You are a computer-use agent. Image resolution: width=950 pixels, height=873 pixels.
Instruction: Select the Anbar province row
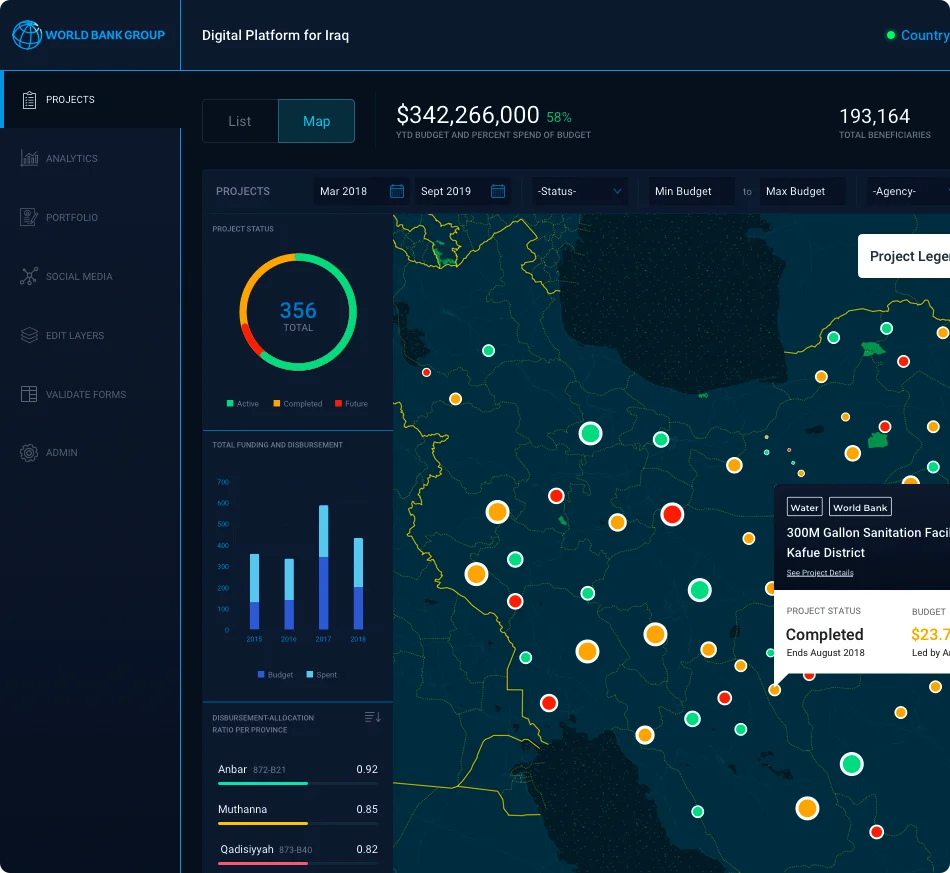coord(298,773)
